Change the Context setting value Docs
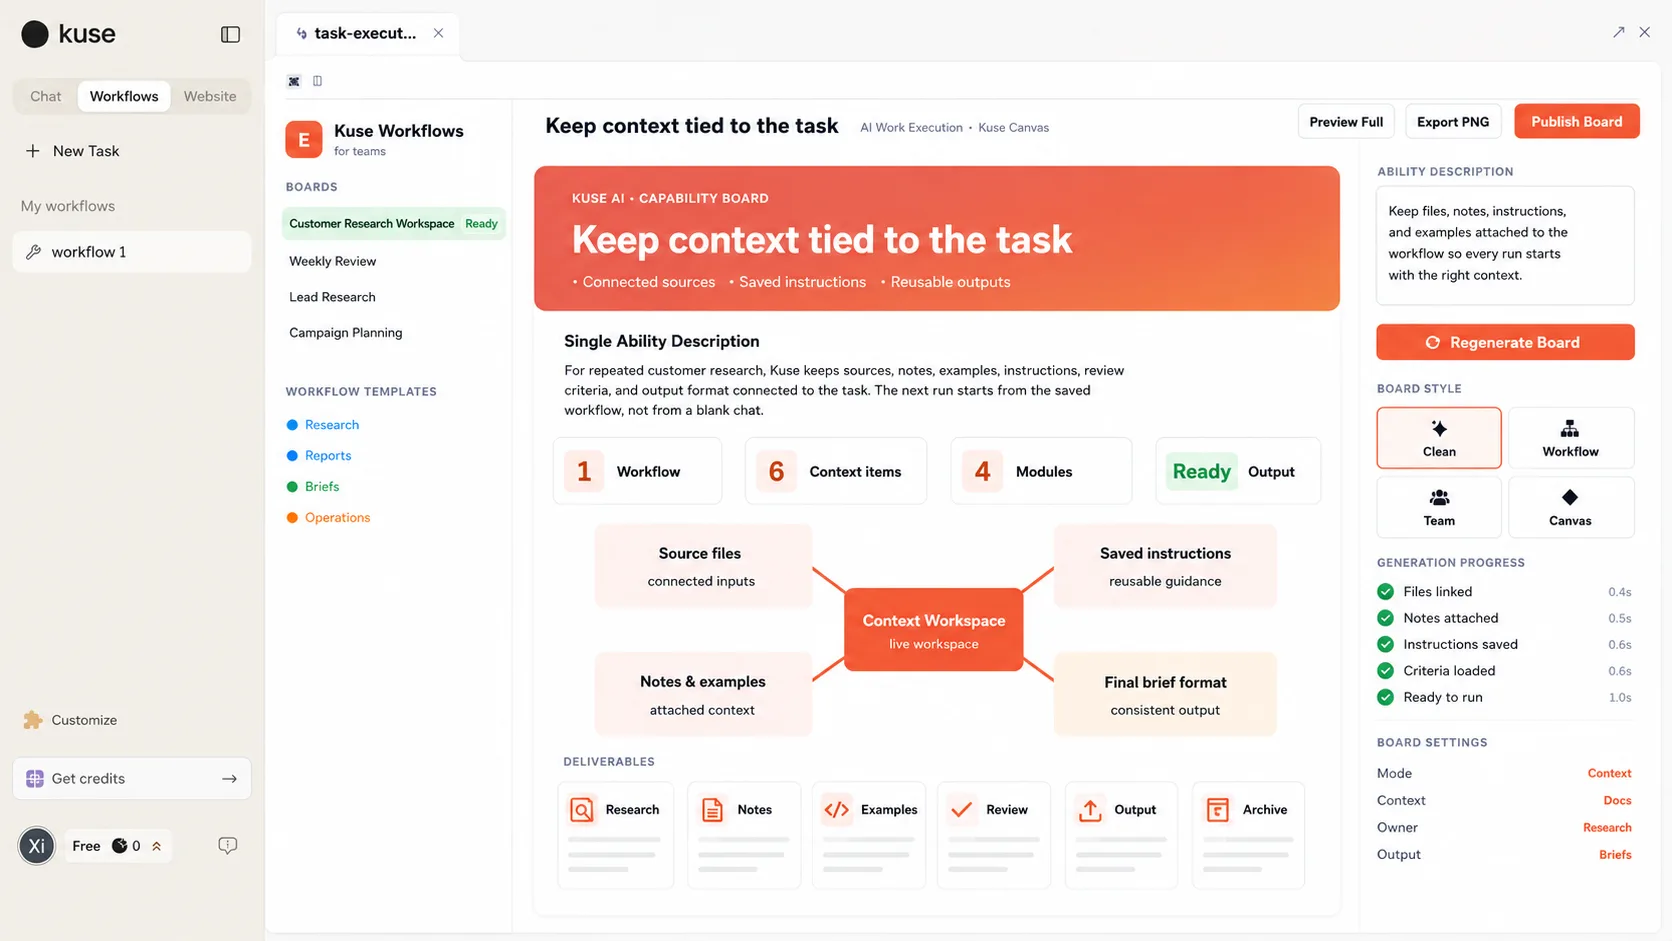This screenshot has height=941, width=1672. [1617, 801]
